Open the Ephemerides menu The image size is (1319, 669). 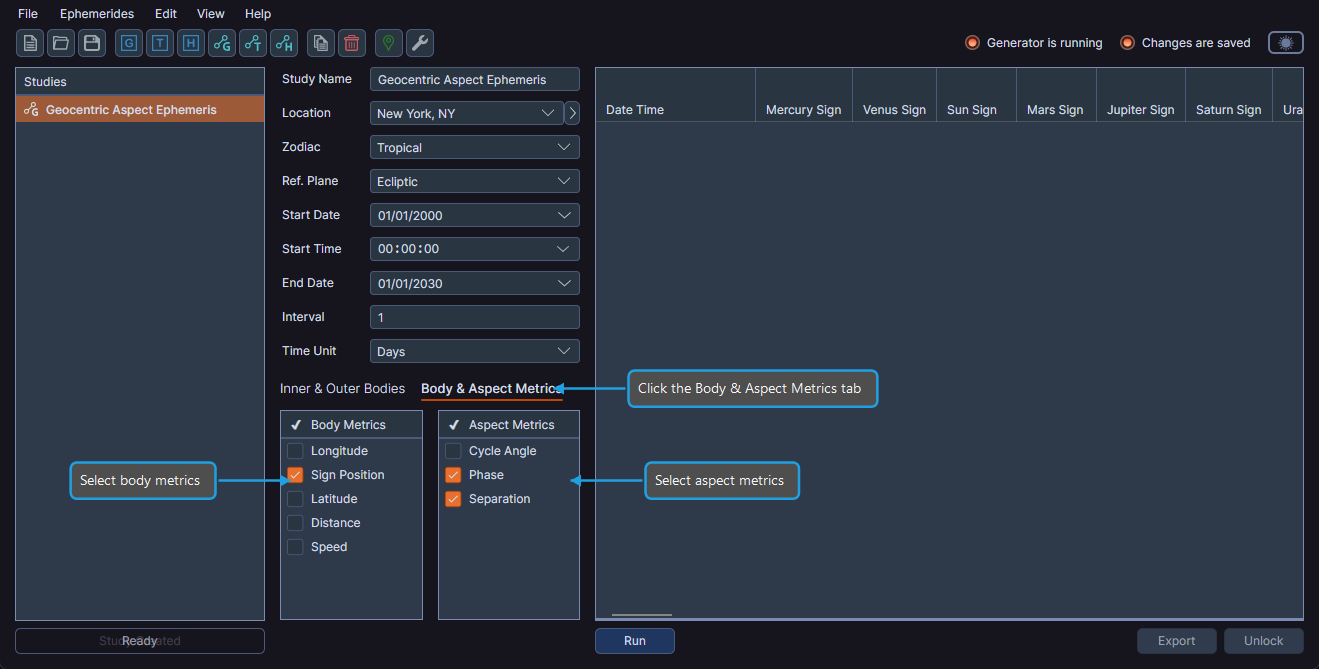(96, 13)
